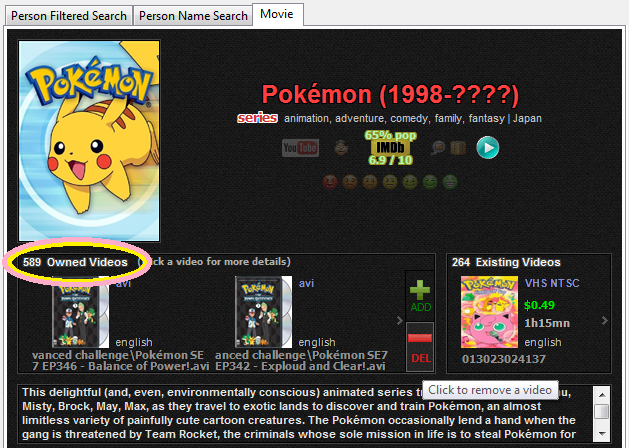
Task: Rate with the happiest green grinning face
Action: point(450,182)
